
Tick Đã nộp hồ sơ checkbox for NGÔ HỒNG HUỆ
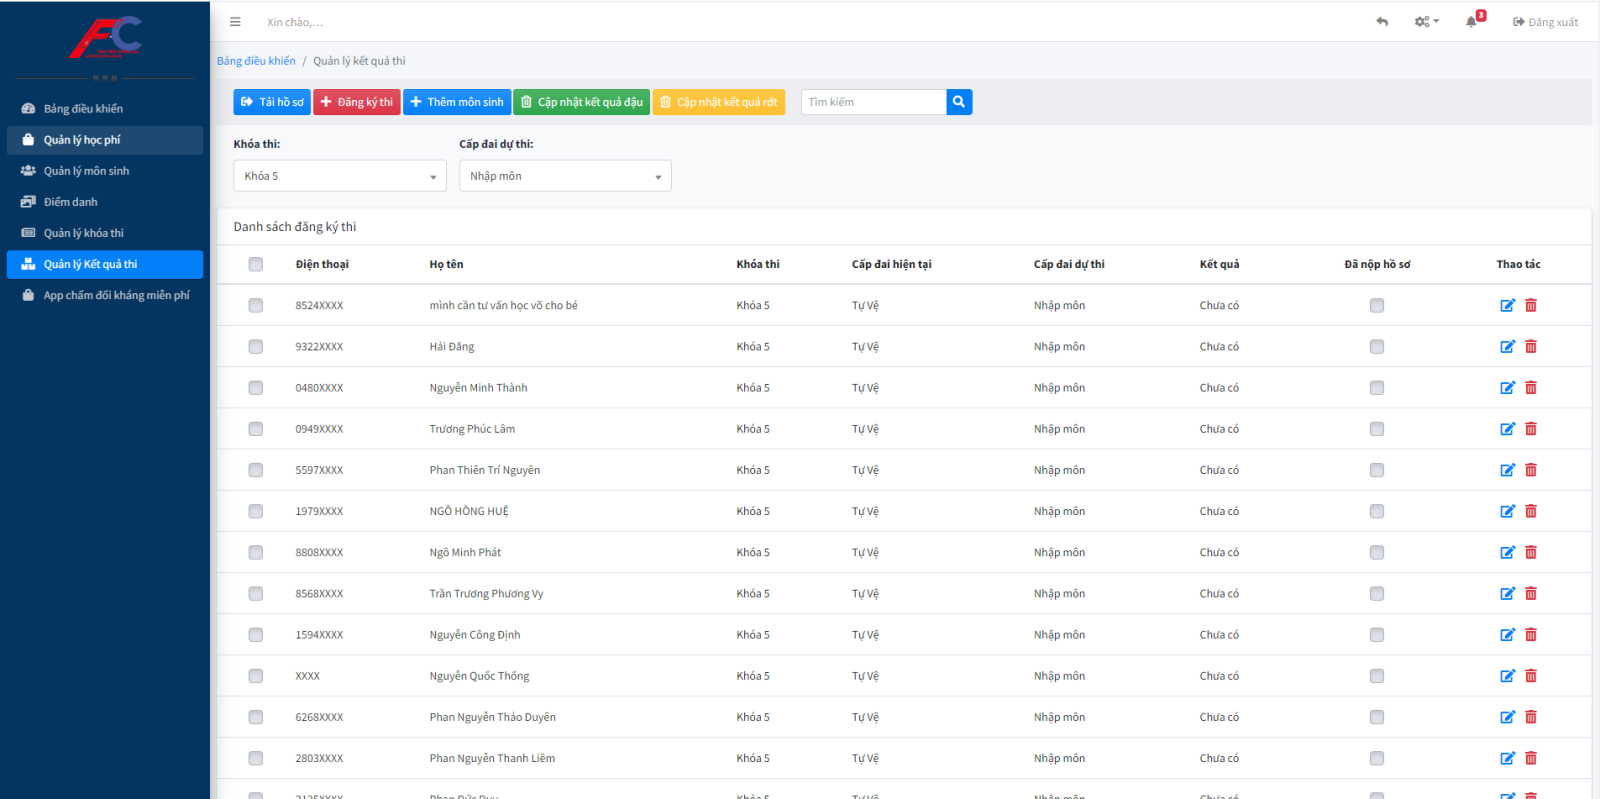1377,511
